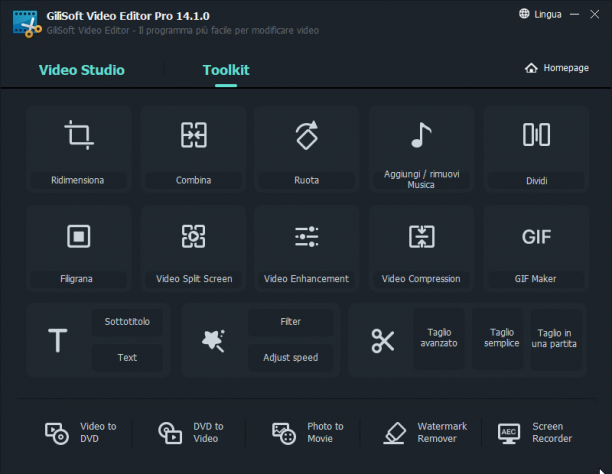Viewport: 612px width, 474px height.
Task: Open the Video Enhancement sliders icon
Action: pyautogui.click(x=306, y=237)
